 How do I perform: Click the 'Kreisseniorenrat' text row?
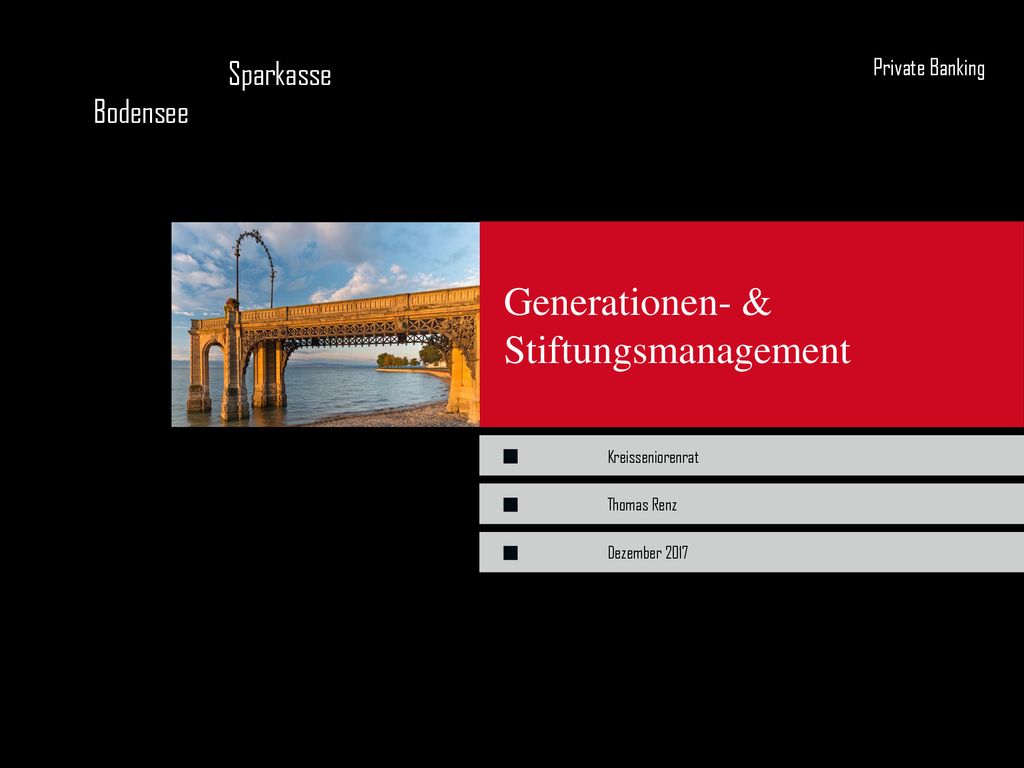751,456
